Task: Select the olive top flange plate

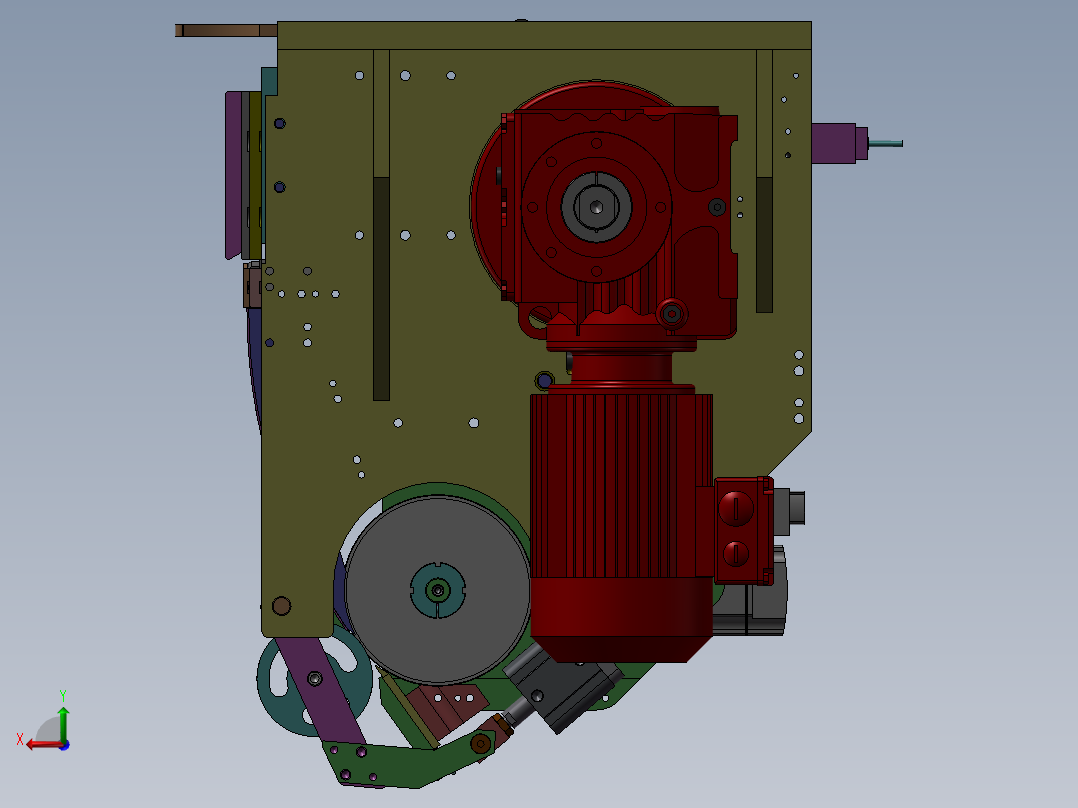Action: click(544, 35)
